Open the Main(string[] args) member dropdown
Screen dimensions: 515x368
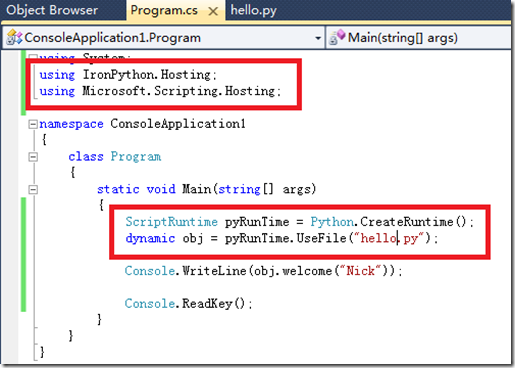coord(418,38)
